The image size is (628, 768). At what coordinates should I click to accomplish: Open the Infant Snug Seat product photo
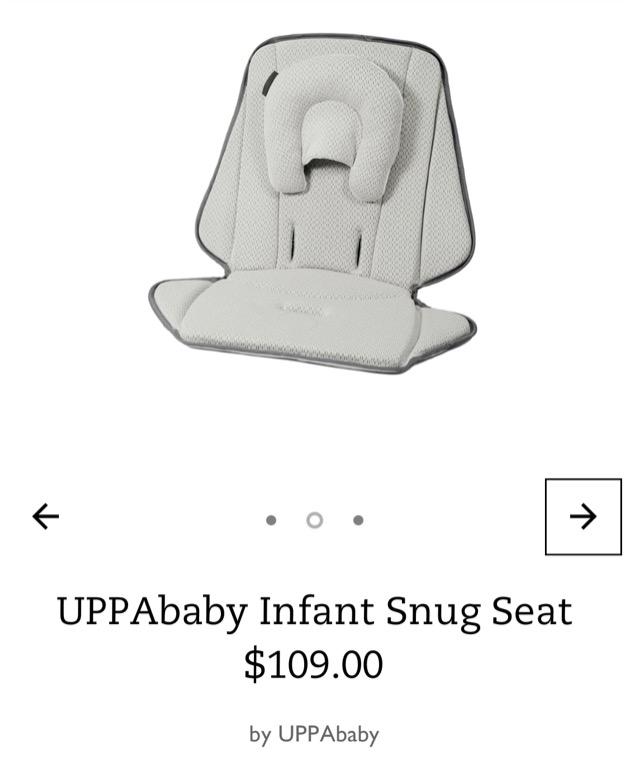(313, 203)
